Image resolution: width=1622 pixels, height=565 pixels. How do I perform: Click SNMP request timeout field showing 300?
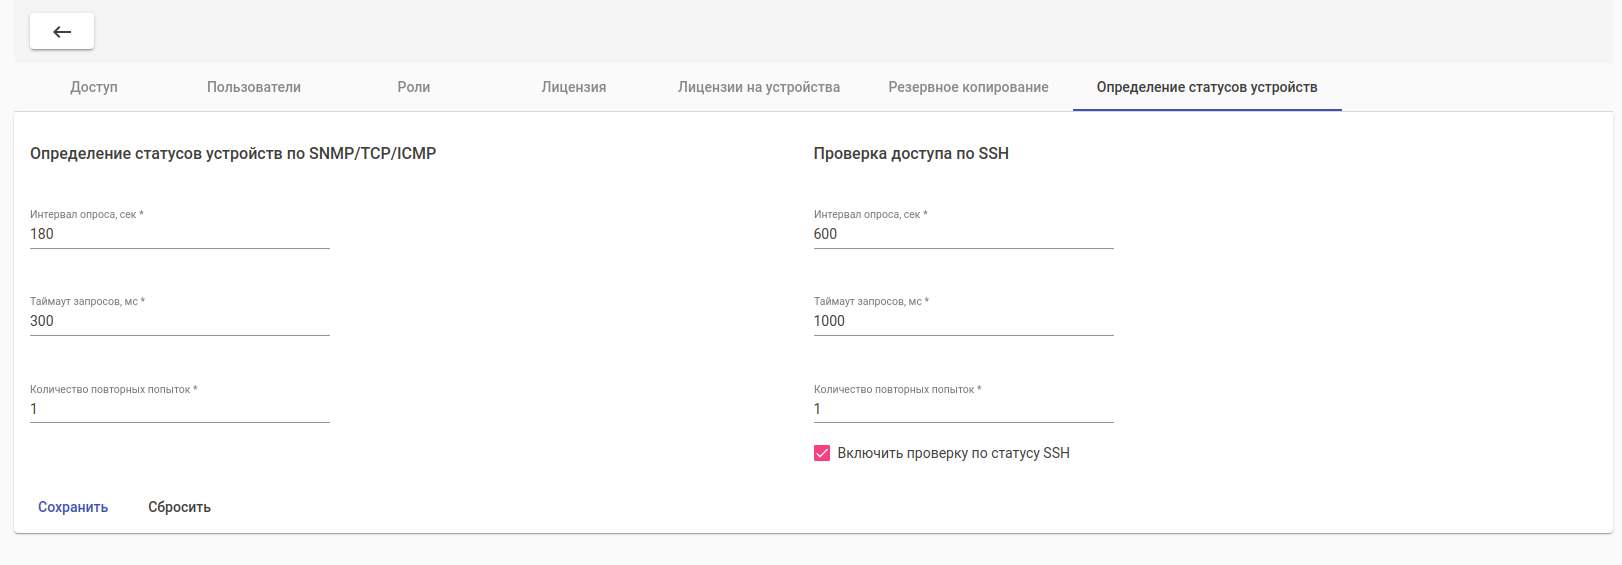tap(180, 321)
